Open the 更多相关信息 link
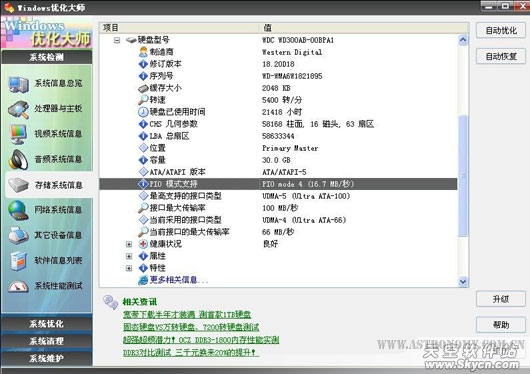Screen dimensions: 530x374 pyautogui.click(x=178, y=280)
